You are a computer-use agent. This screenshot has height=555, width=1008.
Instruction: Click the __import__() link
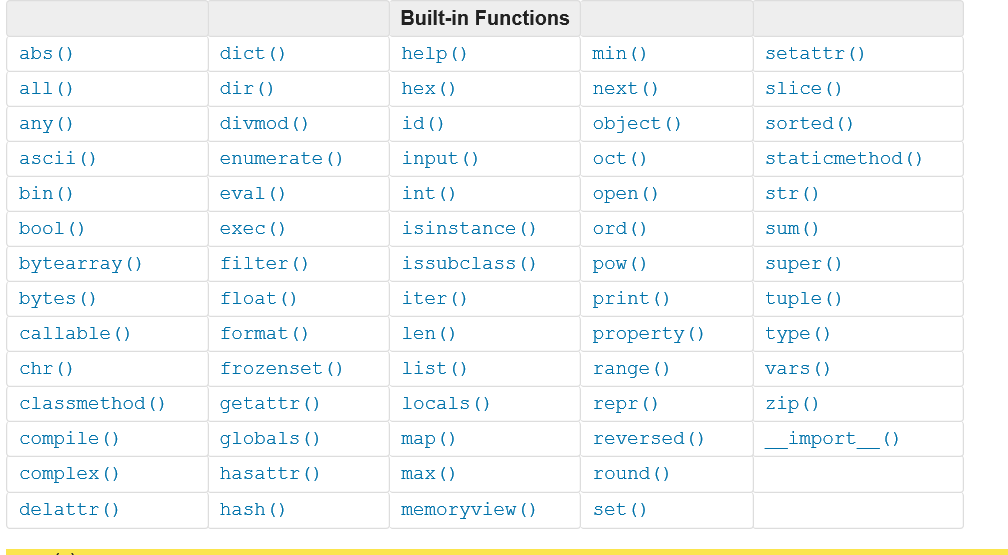click(x=832, y=439)
